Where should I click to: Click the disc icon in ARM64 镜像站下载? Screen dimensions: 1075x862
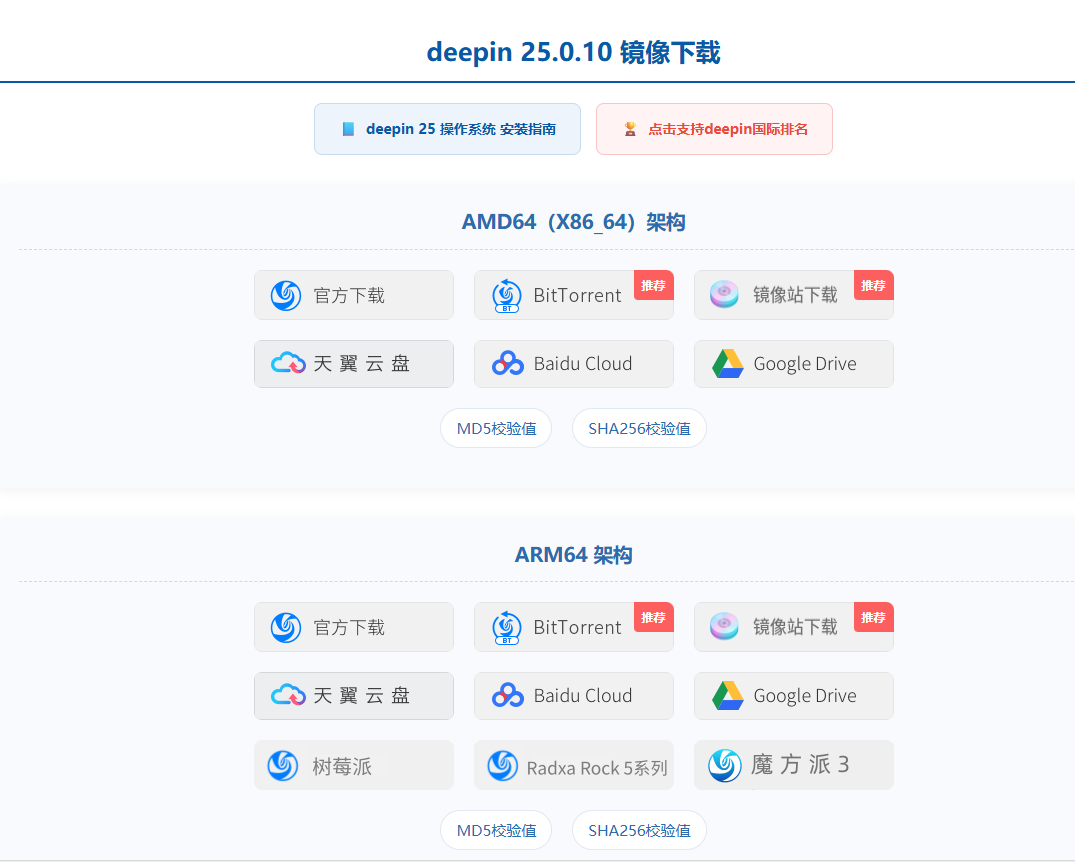click(x=724, y=626)
